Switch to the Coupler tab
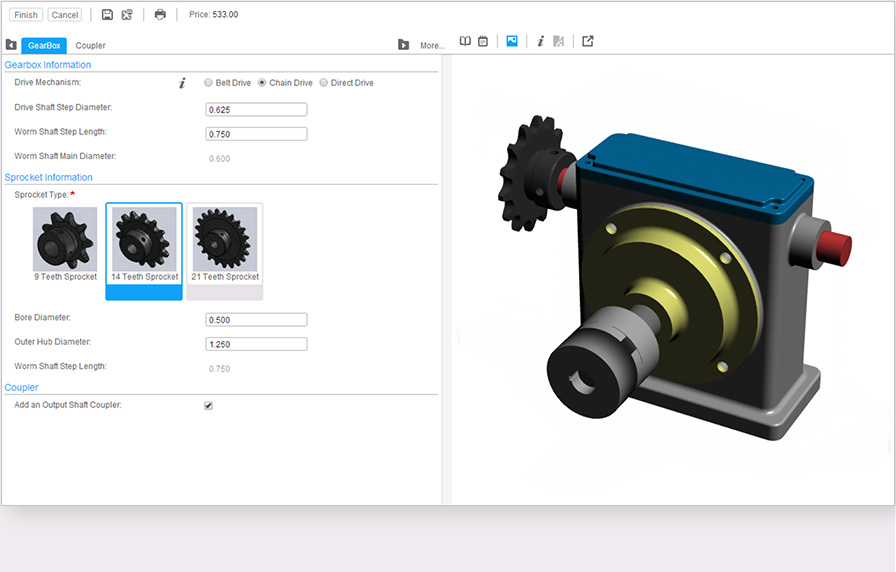The width and height of the screenshot is (896, 572). 90,46
